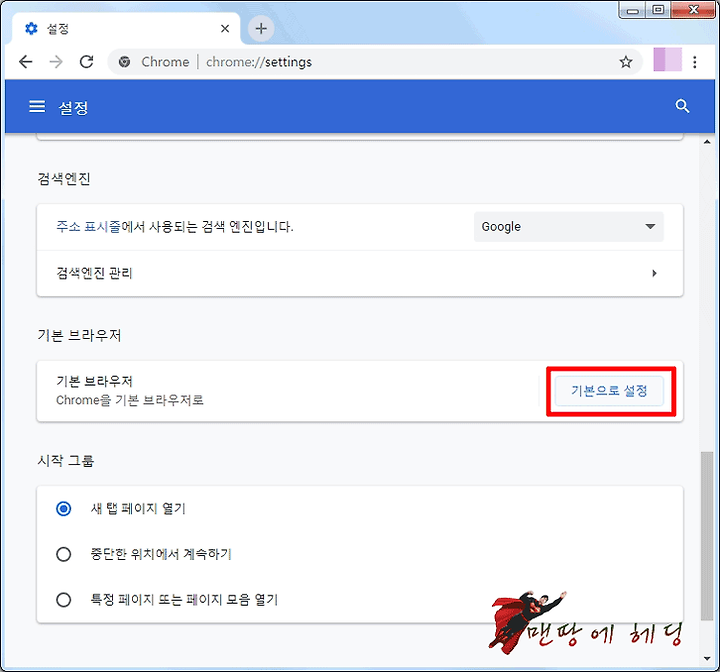Click the Chrome을 기본 브라우저로 text

[129, 400]
